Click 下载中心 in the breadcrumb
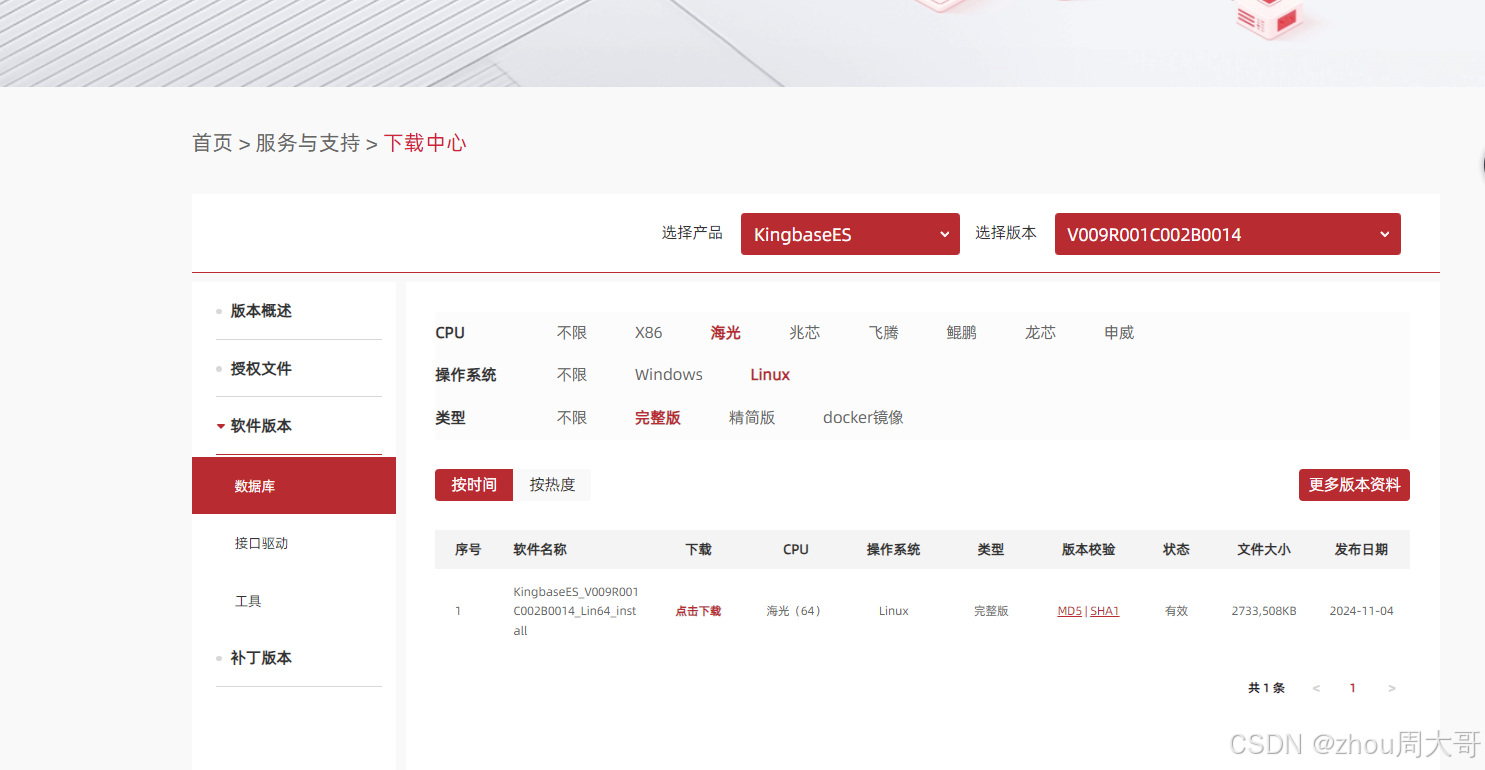Screen dimensions: 1485x770 tap(425, 143)
